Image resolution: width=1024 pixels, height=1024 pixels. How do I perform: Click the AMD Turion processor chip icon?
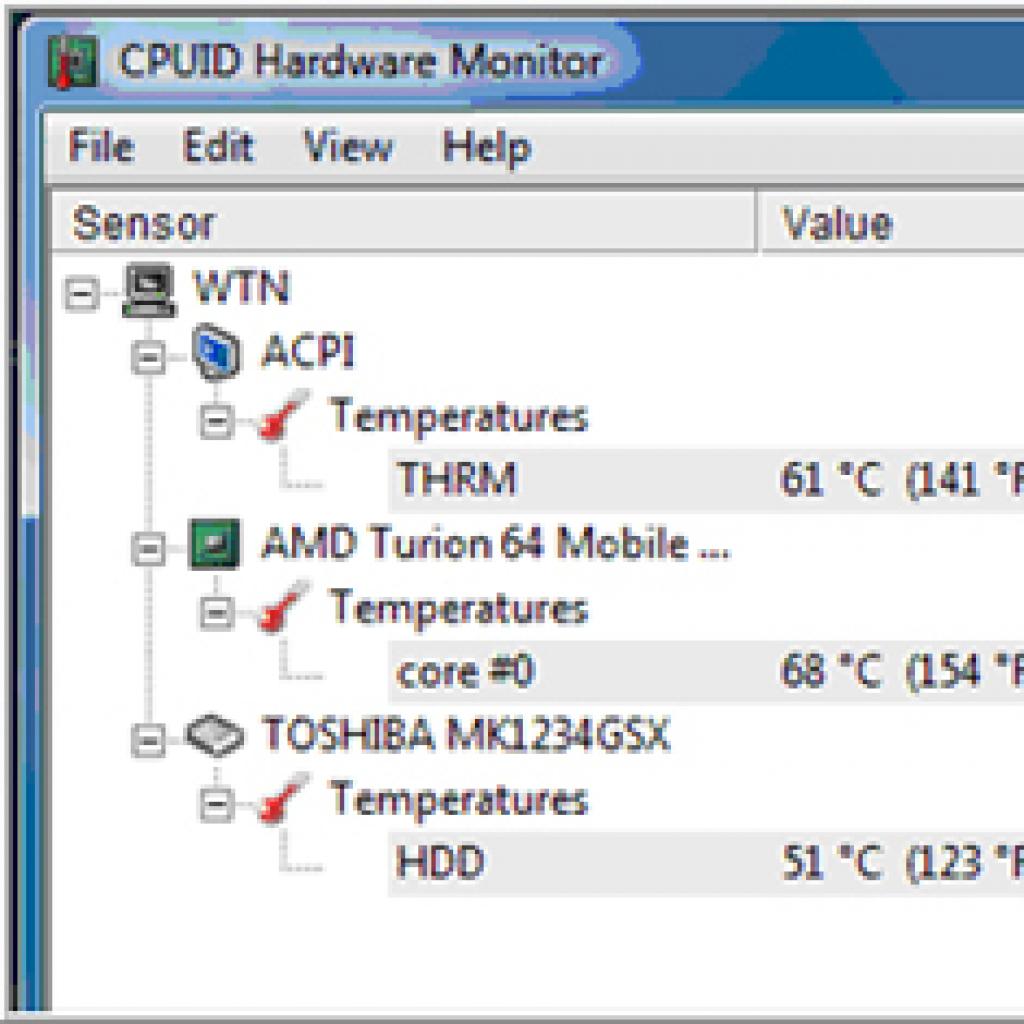[x=214, y=543]
